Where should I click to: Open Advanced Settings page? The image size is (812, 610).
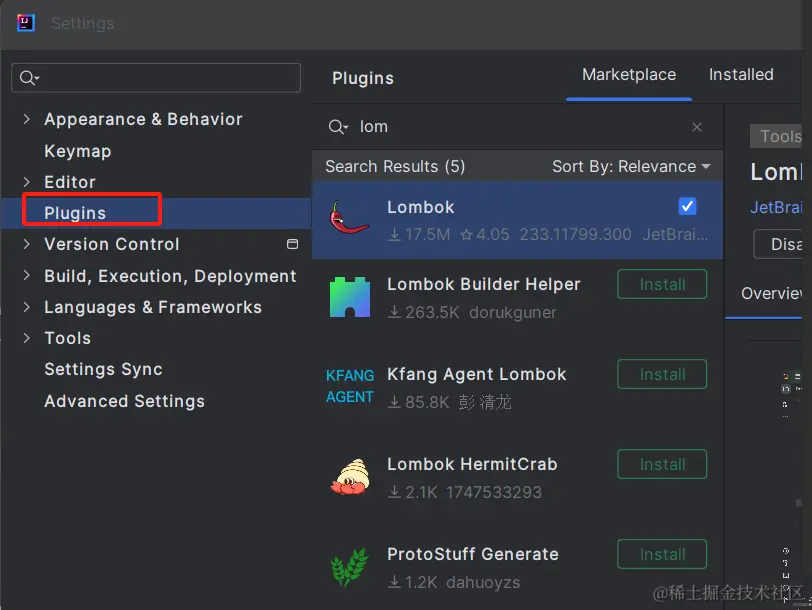(124, 401)
